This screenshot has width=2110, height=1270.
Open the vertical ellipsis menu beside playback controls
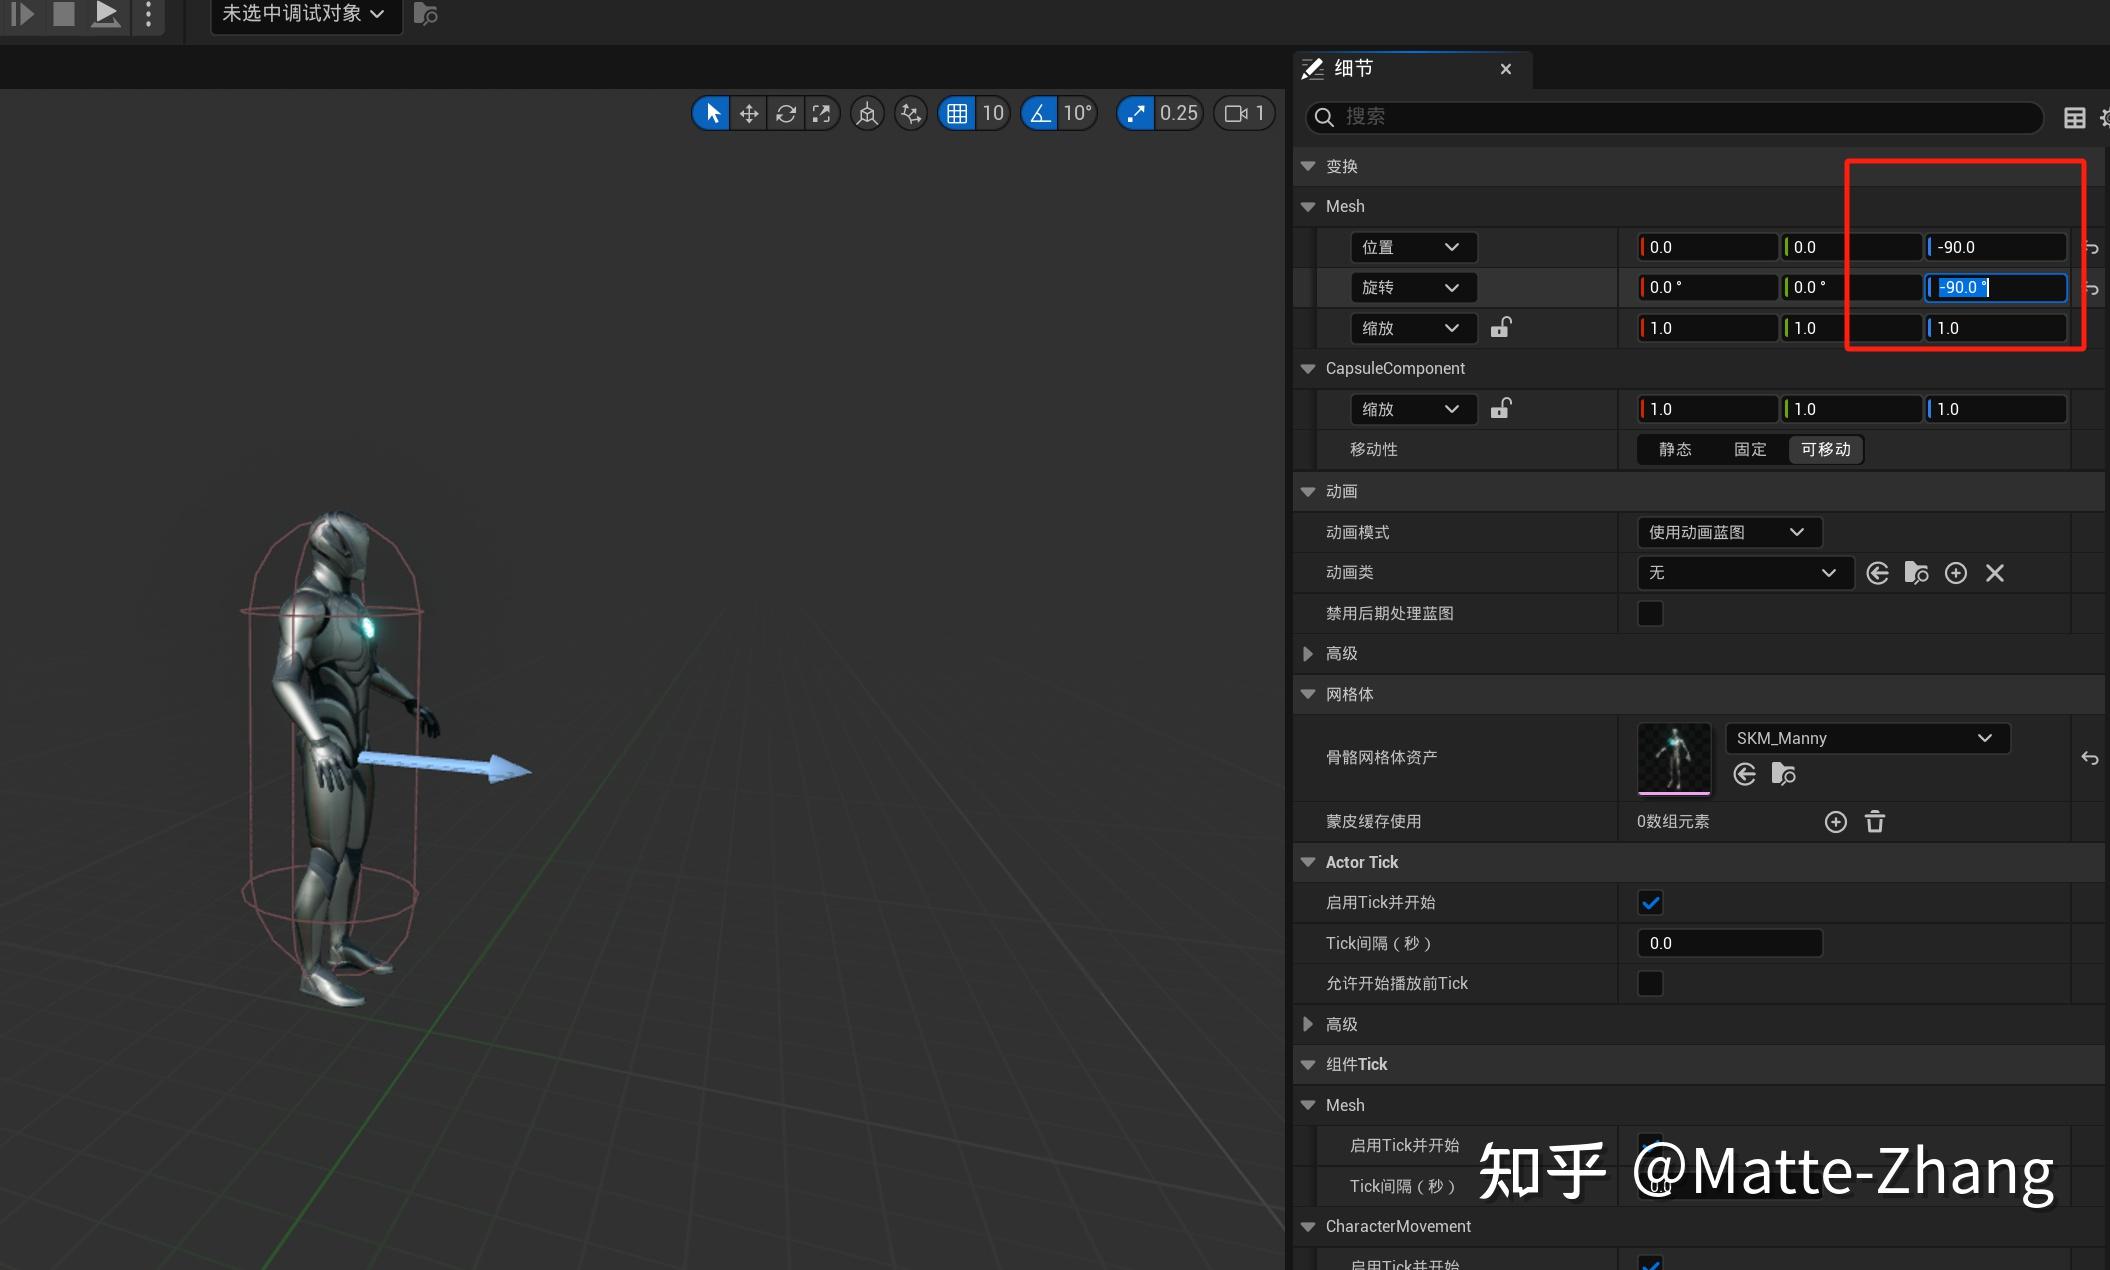click(x=148, y=14)
